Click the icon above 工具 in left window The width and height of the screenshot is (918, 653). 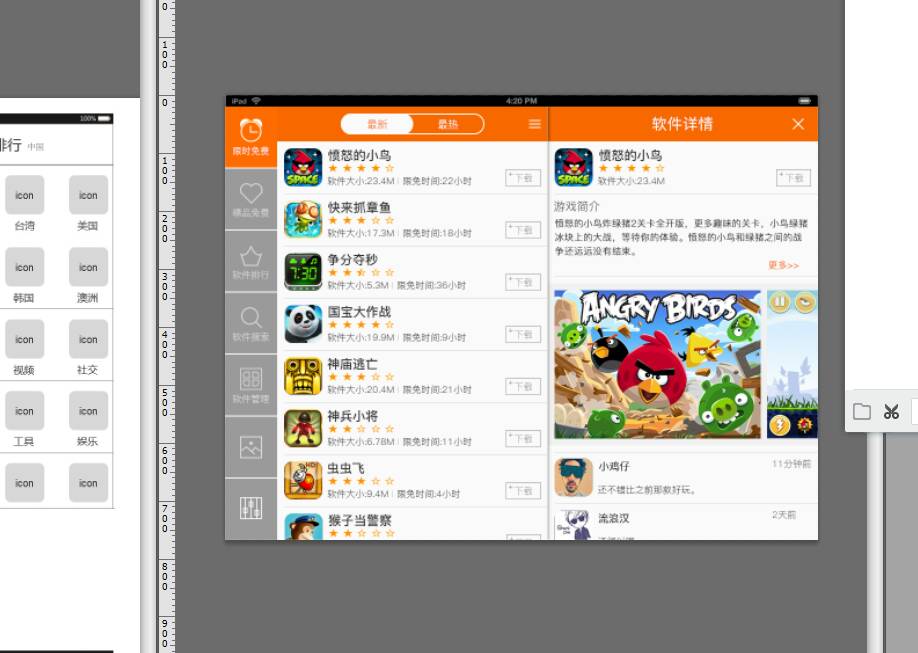coord(25,411)
